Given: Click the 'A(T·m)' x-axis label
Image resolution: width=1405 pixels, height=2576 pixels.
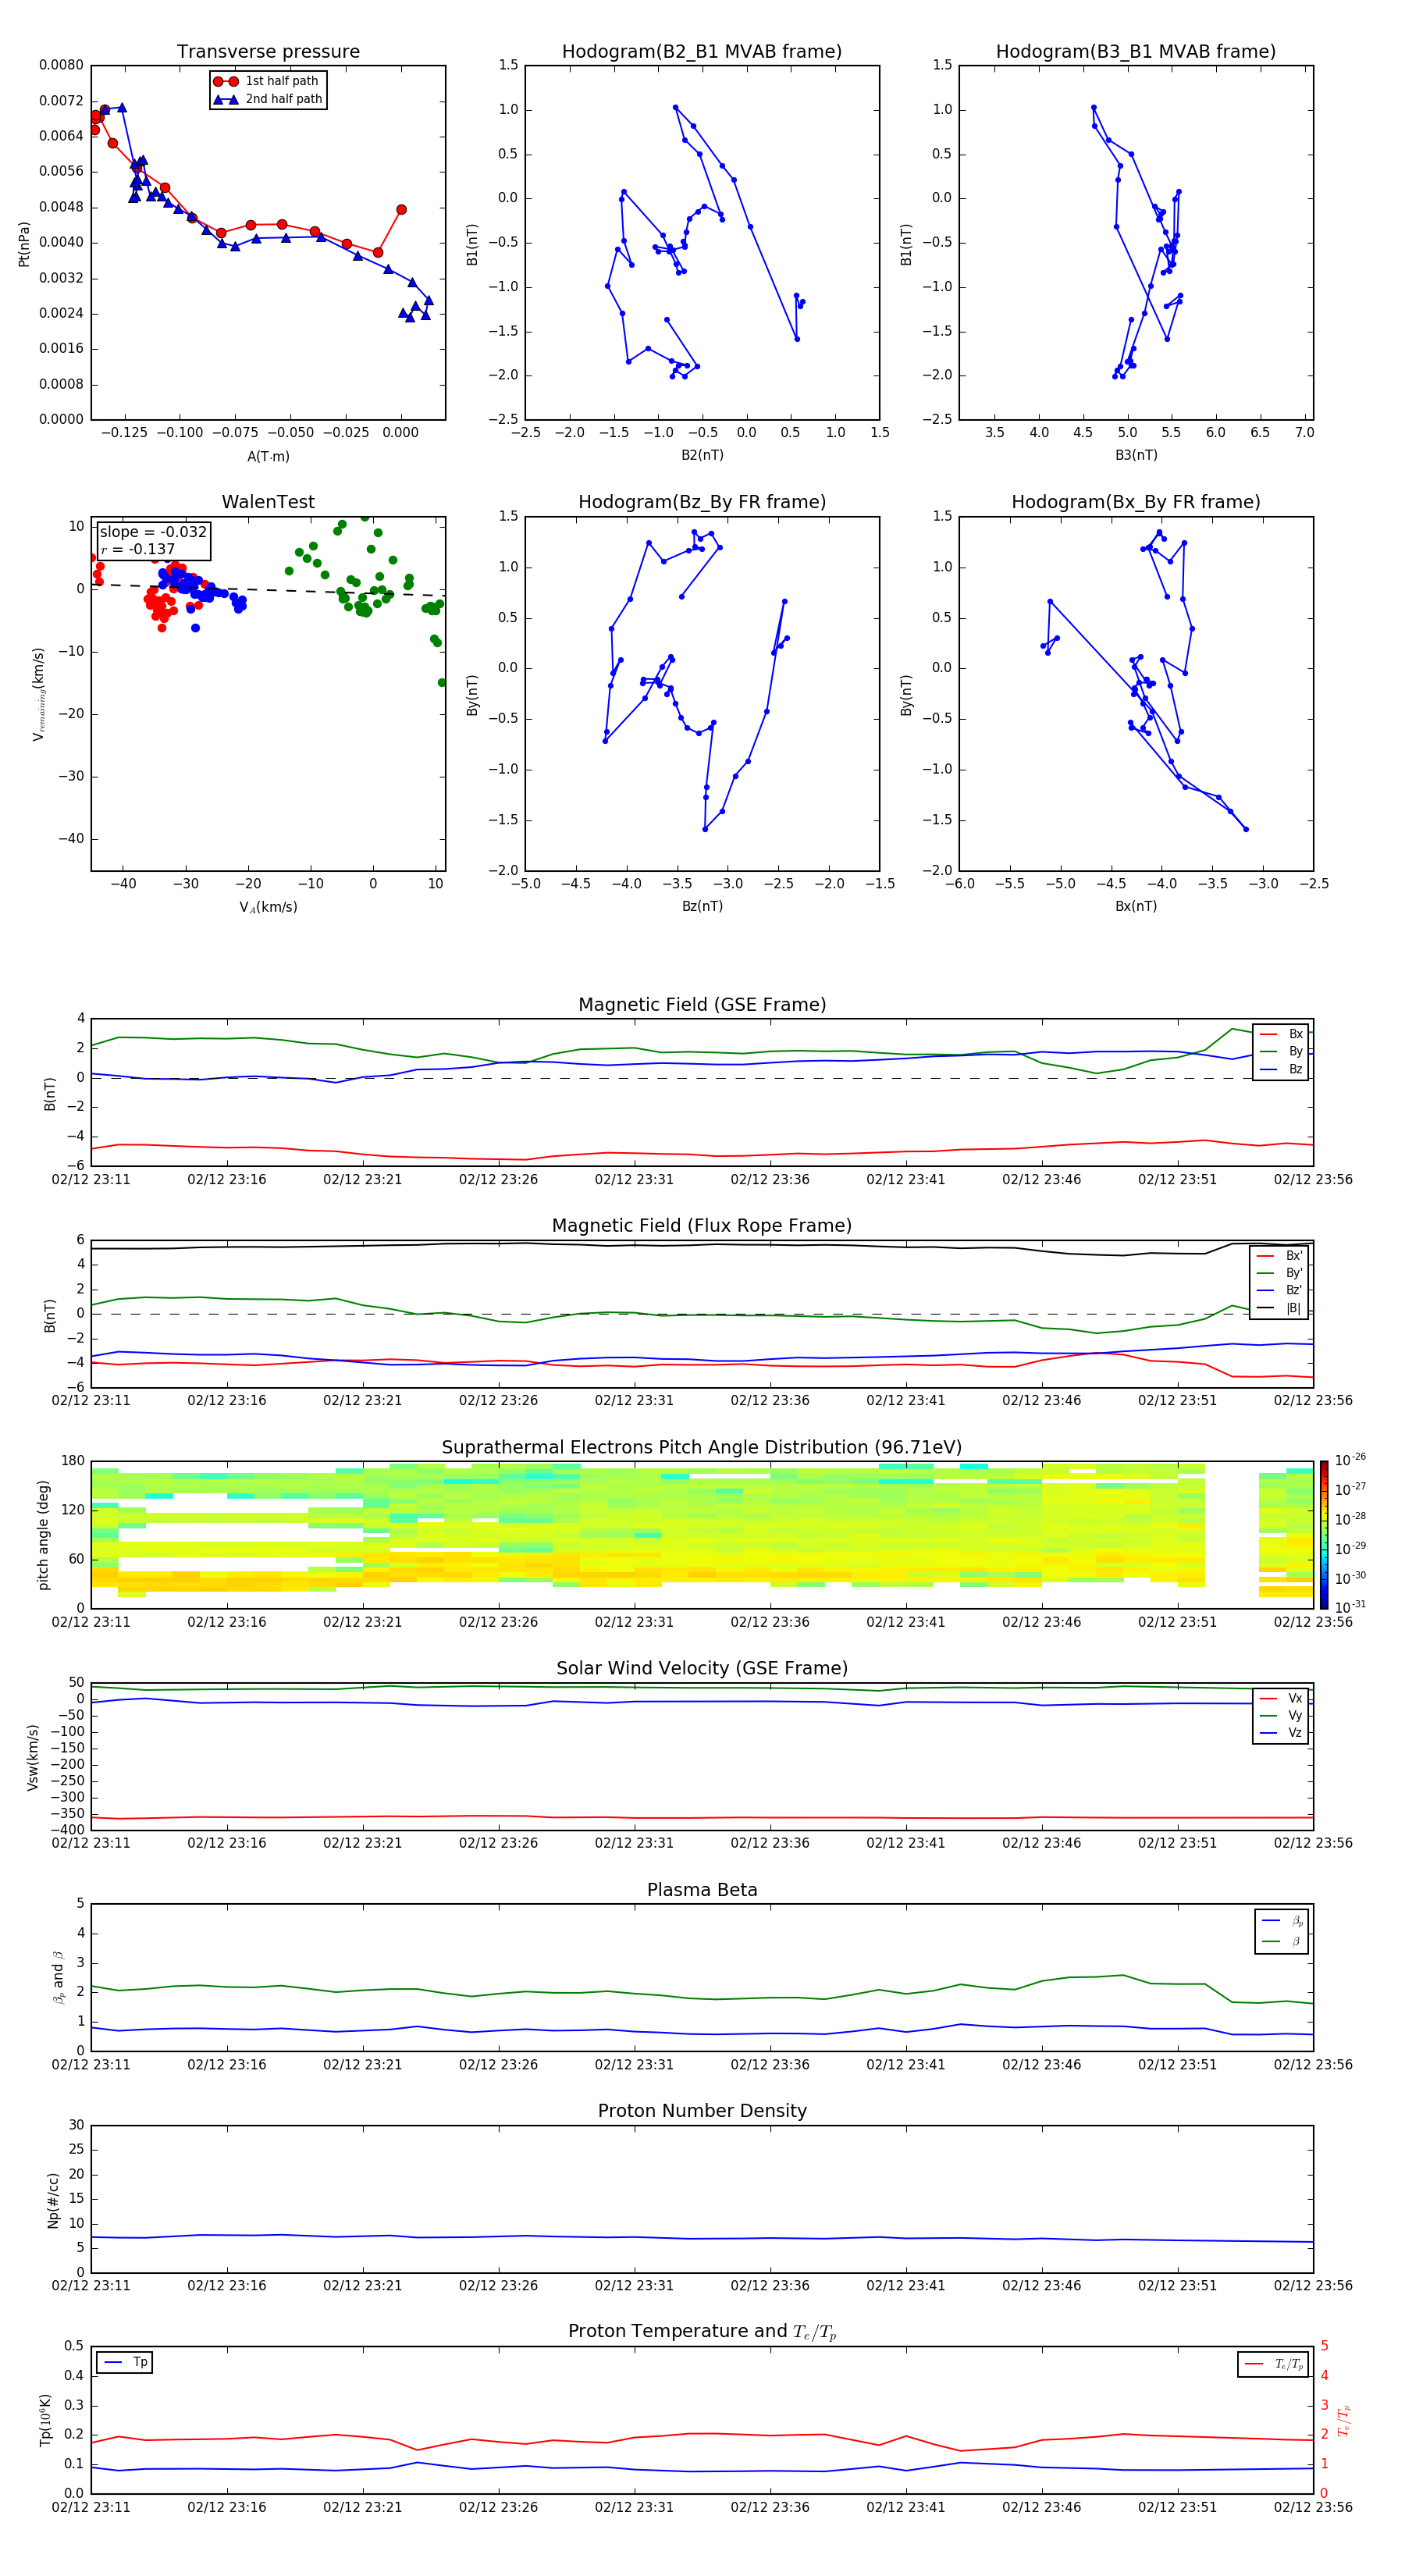Looking at the screenshot, I should point(268,456).
